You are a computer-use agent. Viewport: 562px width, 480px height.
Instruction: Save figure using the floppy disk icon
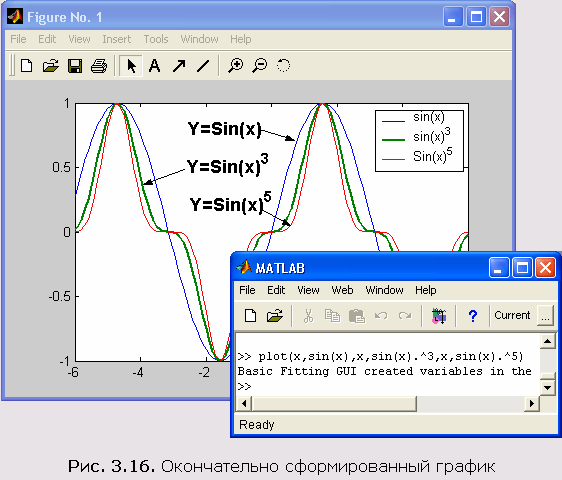[75, 66]
